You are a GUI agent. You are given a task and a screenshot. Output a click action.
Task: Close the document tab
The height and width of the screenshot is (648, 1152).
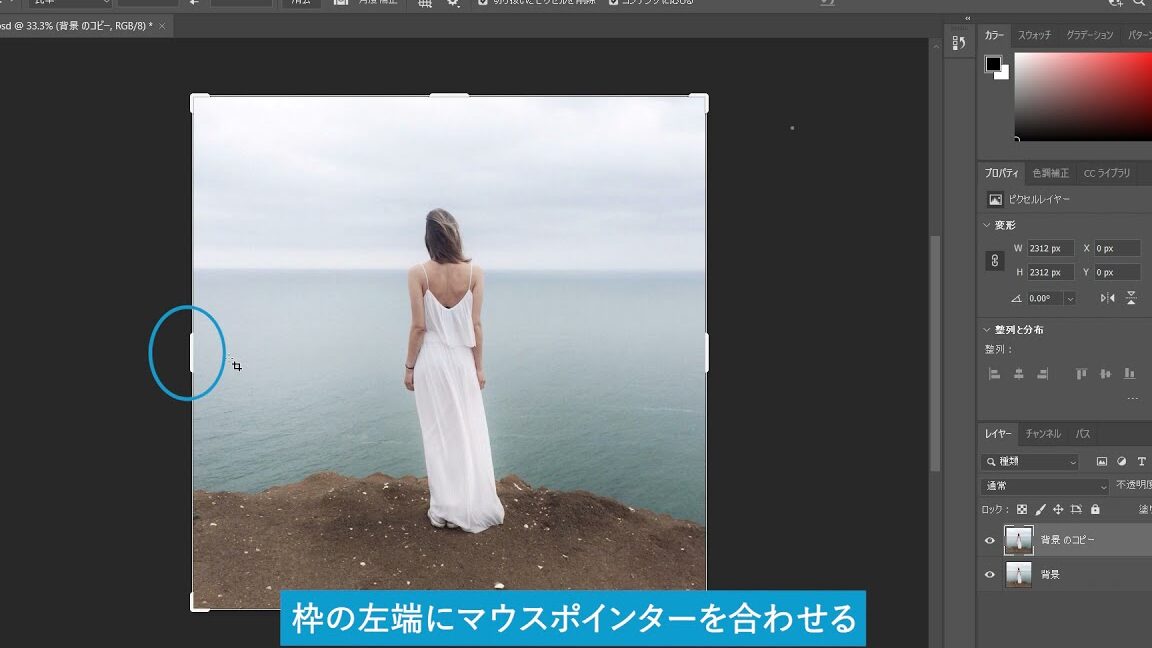click(162, 26)
